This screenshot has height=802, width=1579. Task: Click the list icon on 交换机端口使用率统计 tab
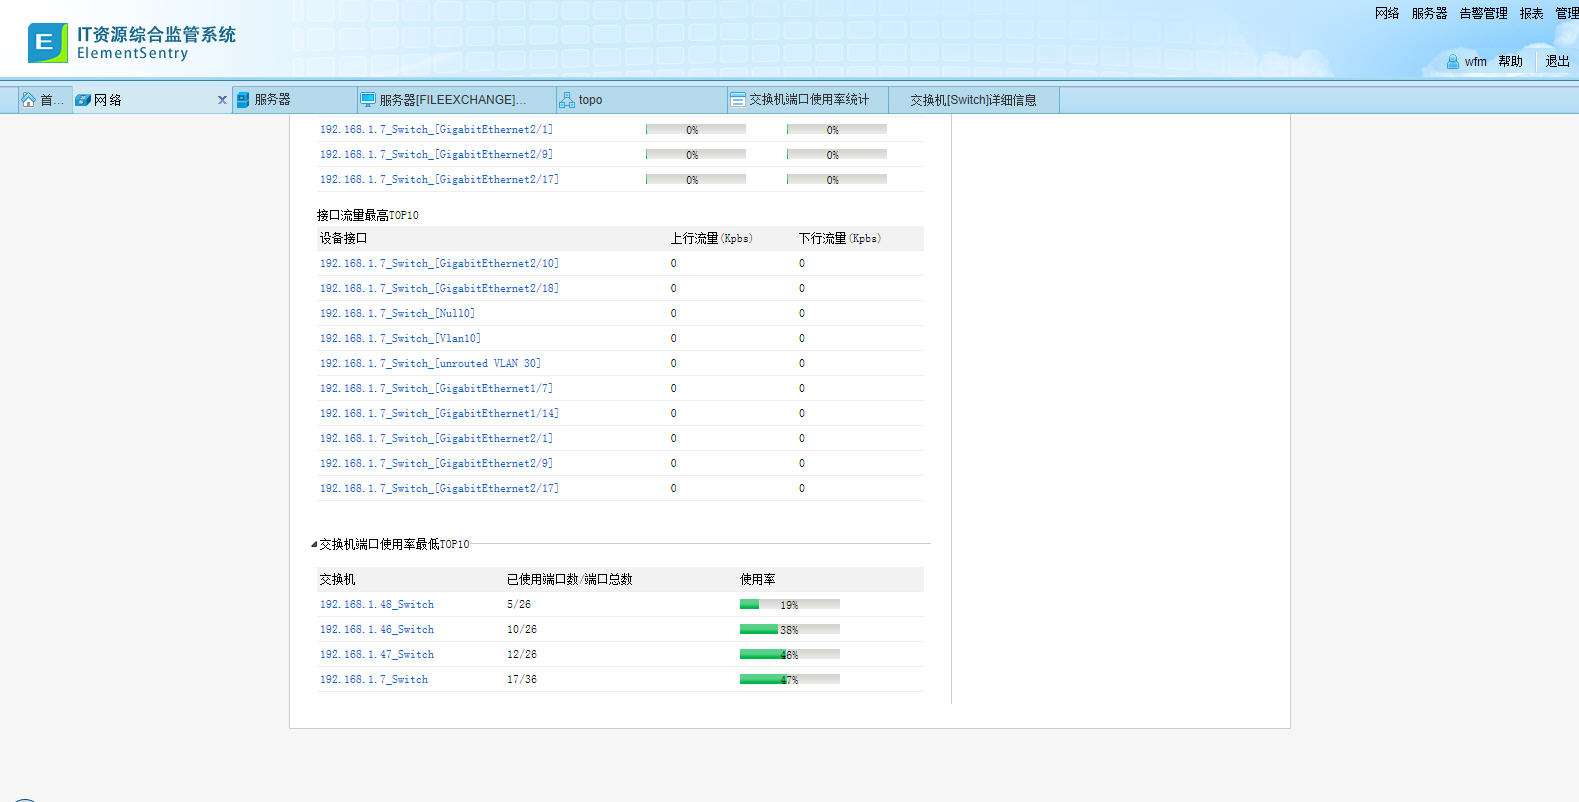pos(738,100)
